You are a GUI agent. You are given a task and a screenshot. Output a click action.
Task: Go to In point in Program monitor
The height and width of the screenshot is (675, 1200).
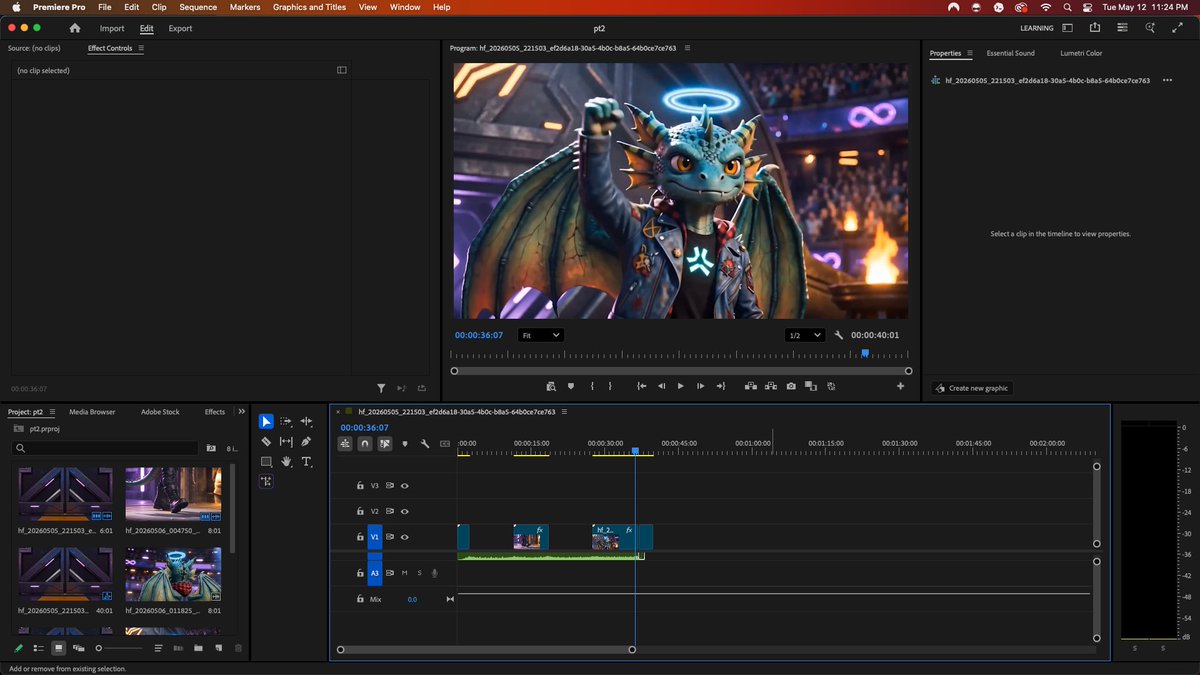[641, 386]
